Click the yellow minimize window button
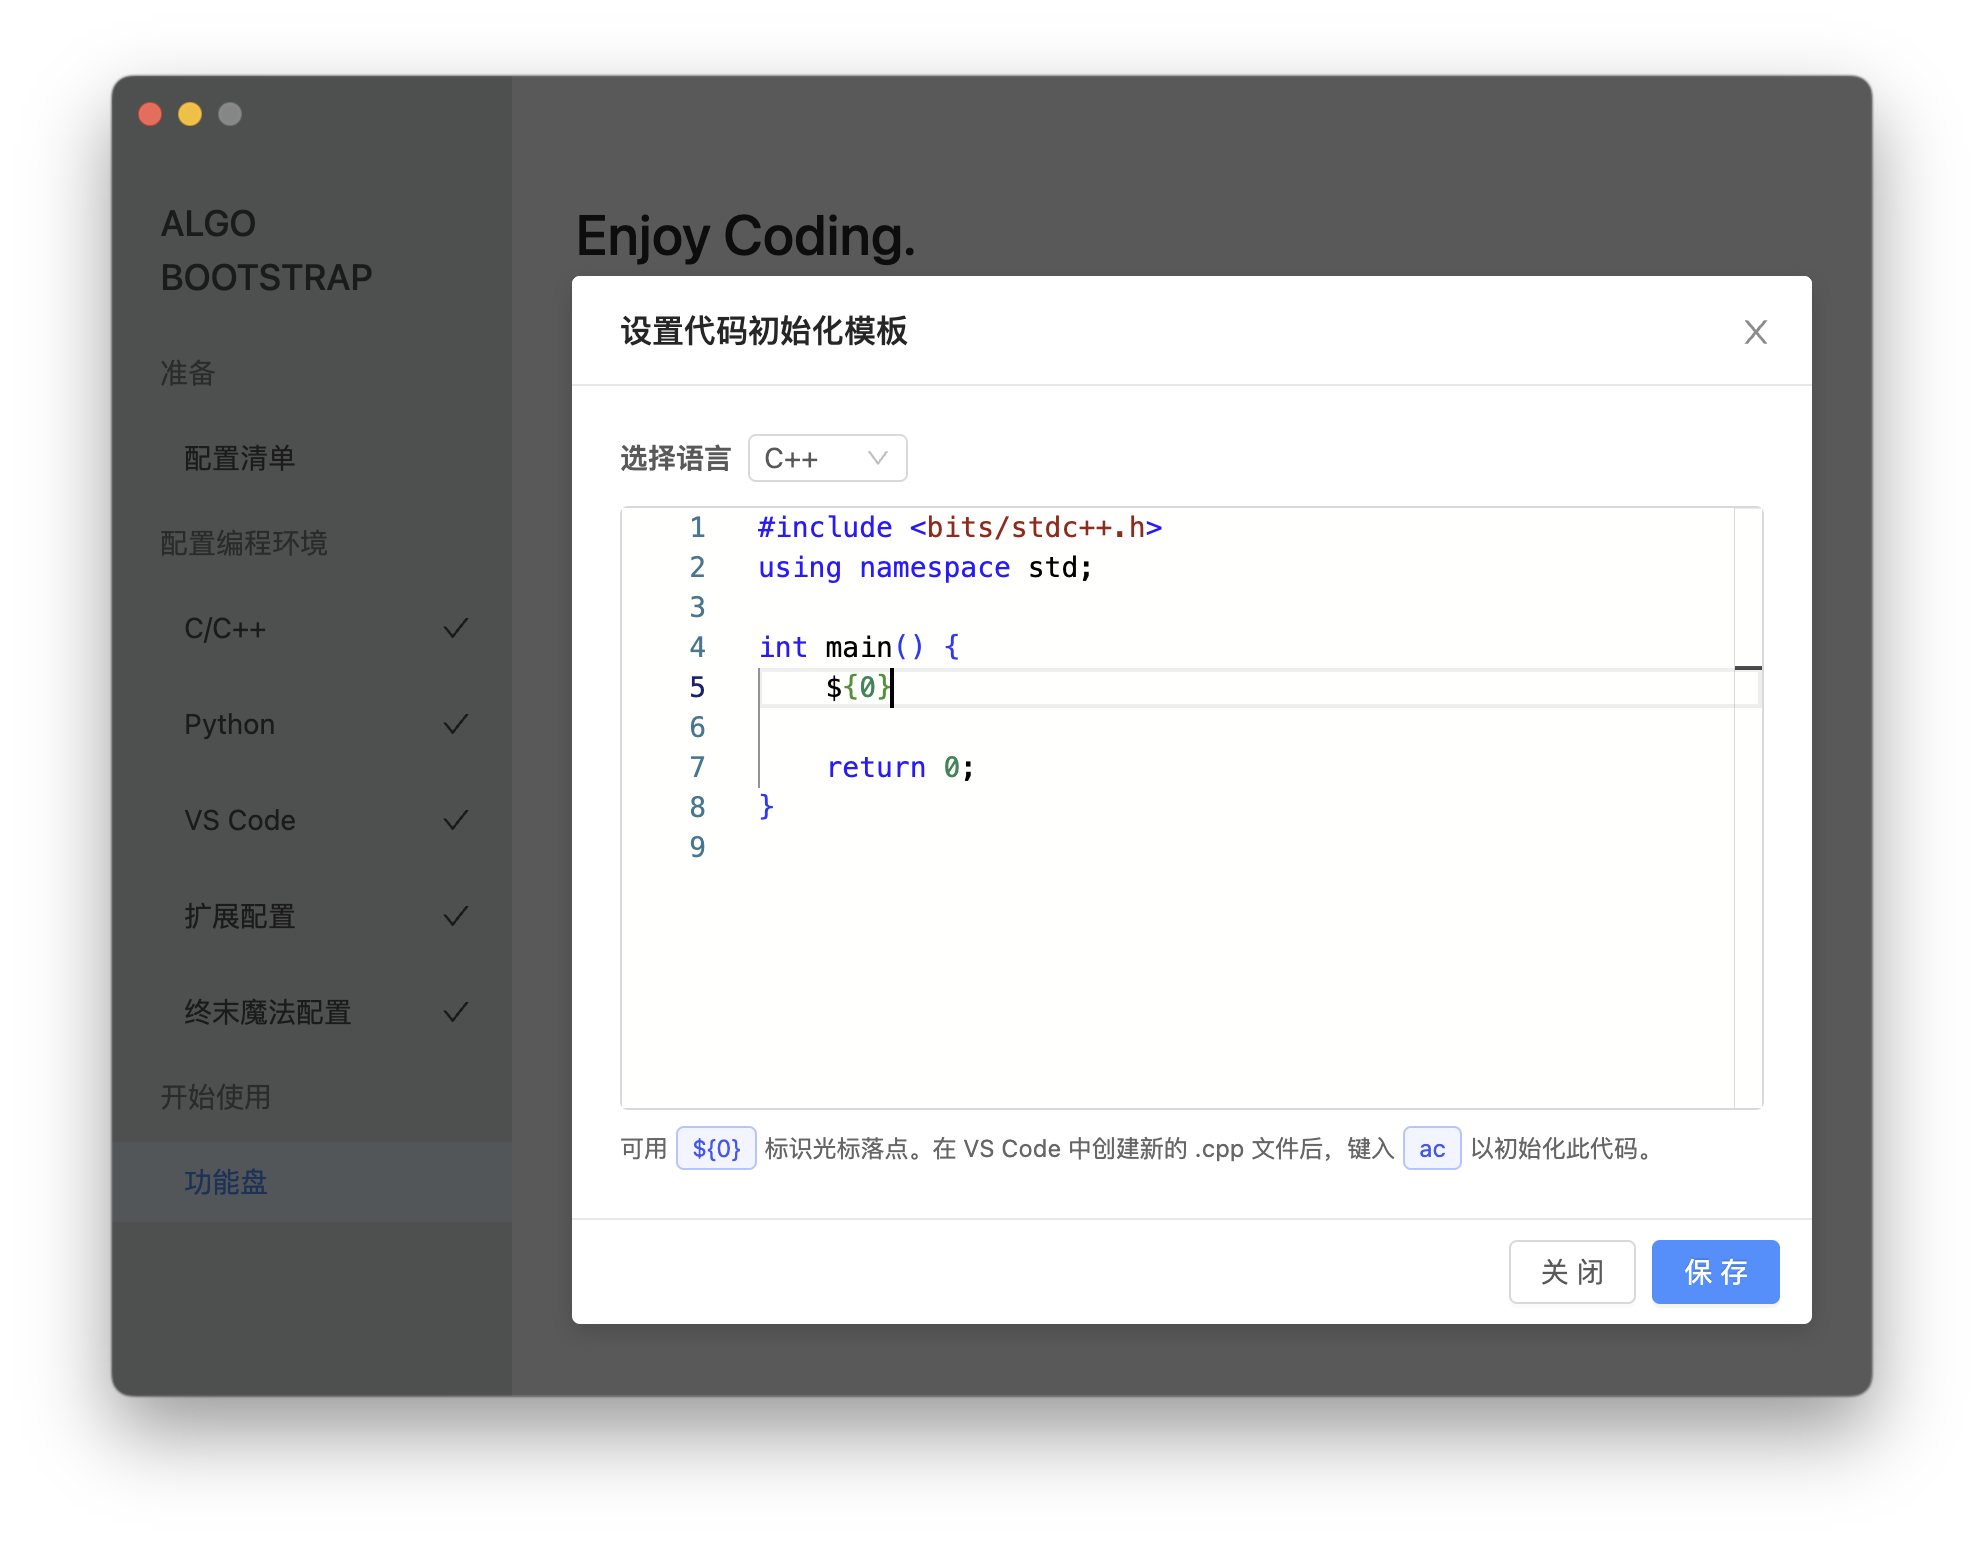The image size is (1984, 1544). pyautogui.click(x=190, y=114)
